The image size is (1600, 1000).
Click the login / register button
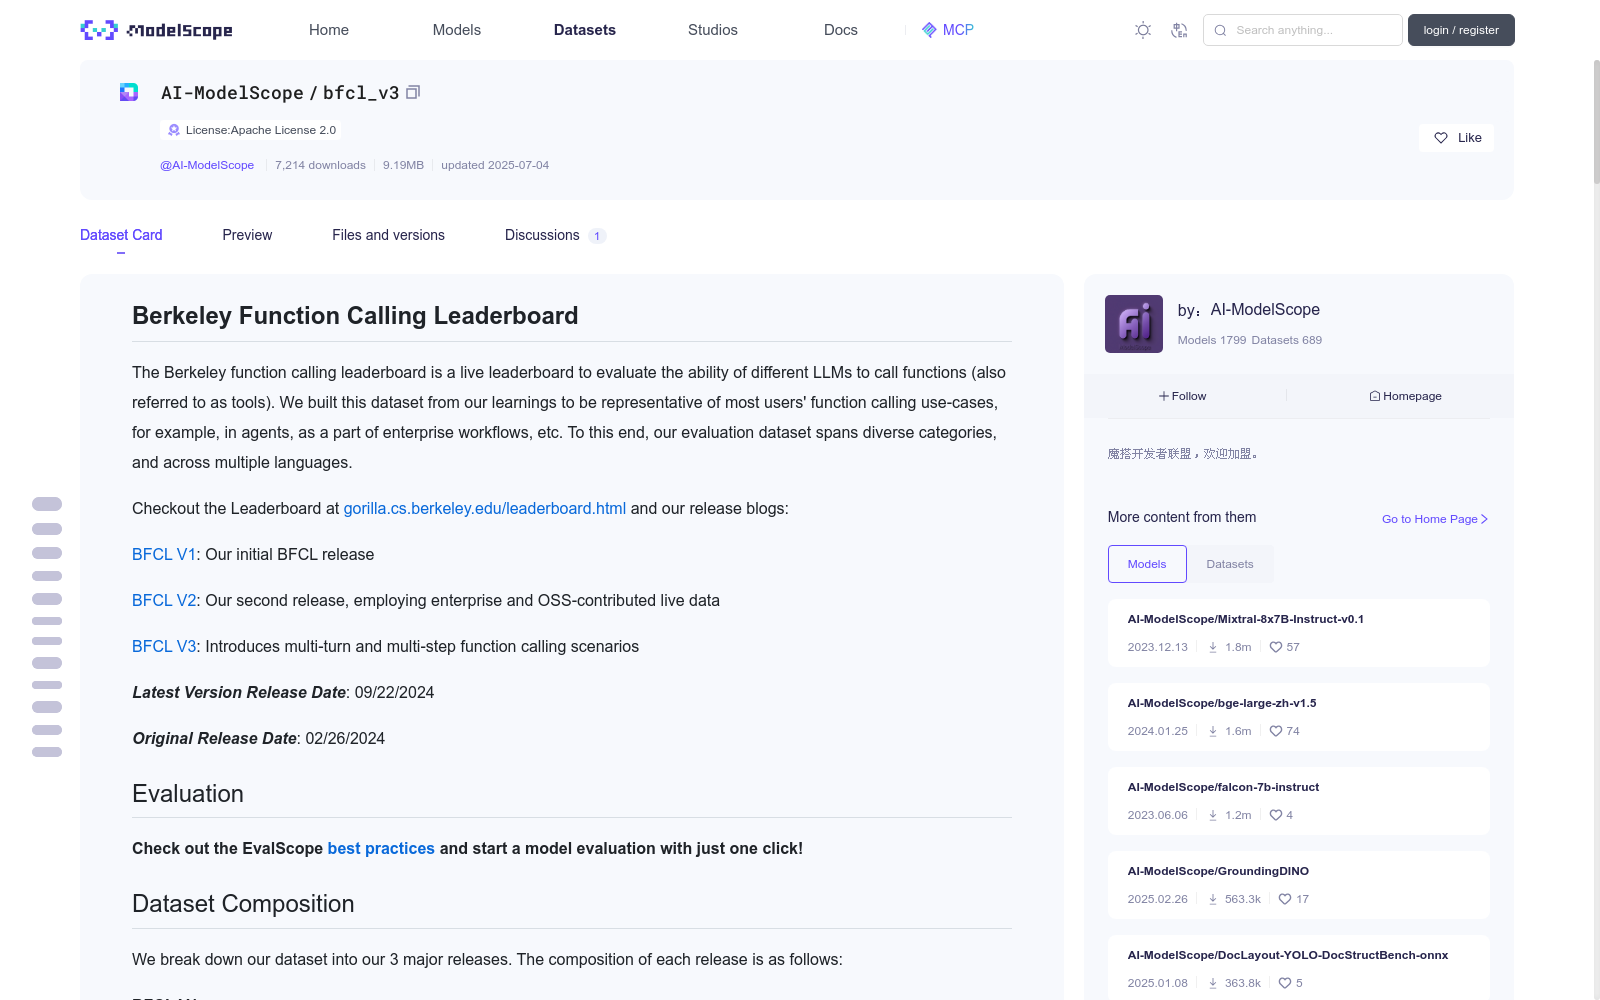click(x=1461, y=30)
